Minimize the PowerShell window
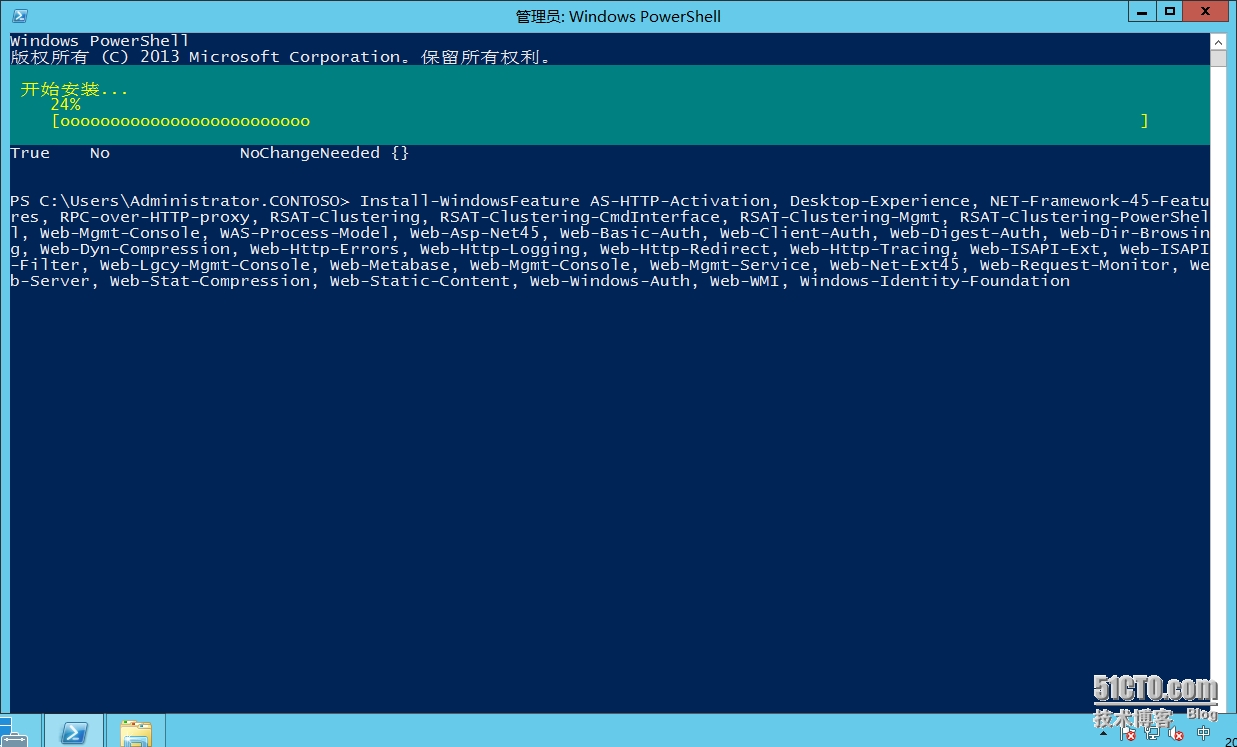 1144,12
